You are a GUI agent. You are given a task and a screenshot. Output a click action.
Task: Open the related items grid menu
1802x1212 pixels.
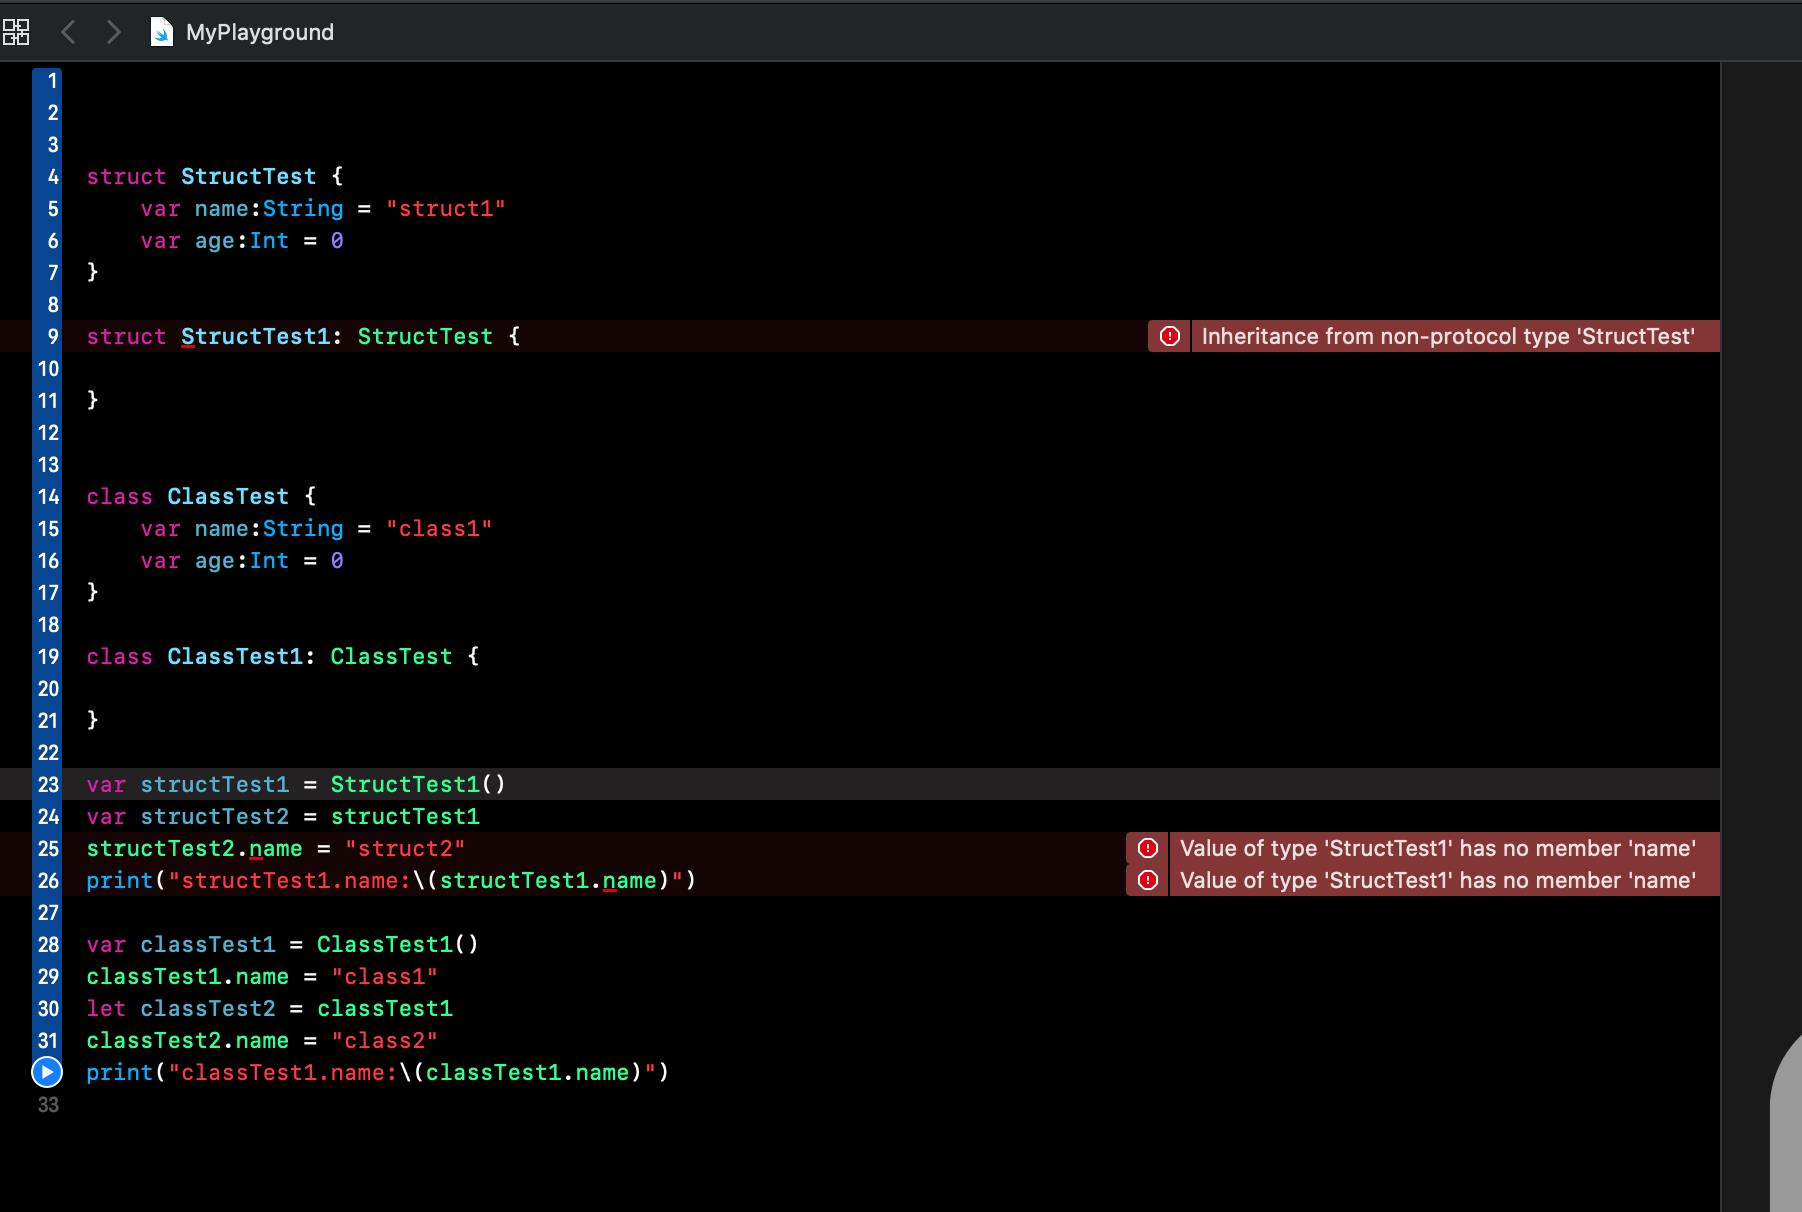pos(16,32)
